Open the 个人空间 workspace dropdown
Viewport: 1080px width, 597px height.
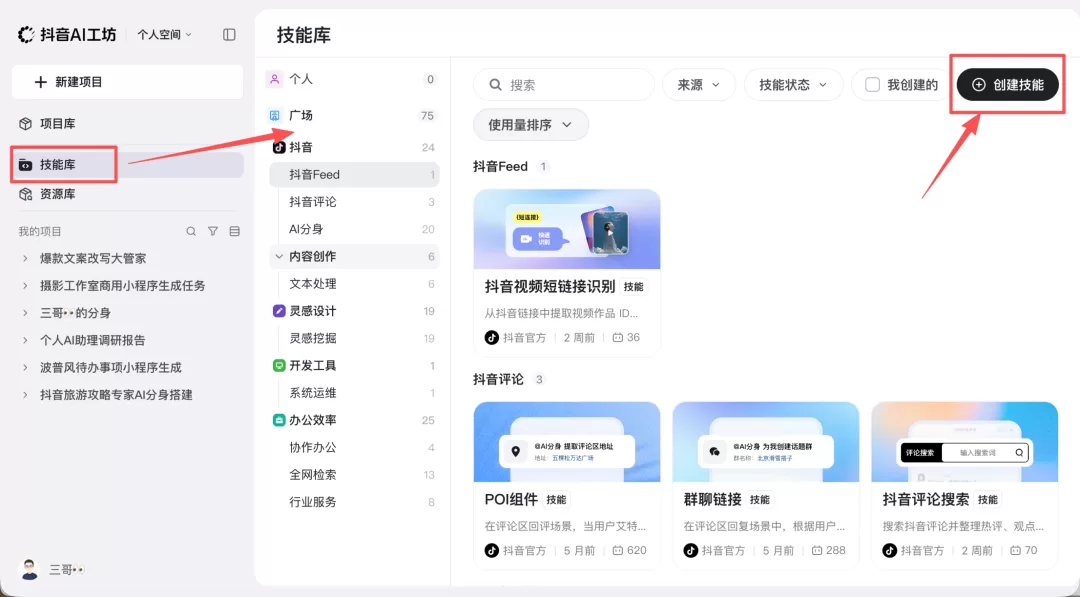pyautogui.click(x=165, y=34)
